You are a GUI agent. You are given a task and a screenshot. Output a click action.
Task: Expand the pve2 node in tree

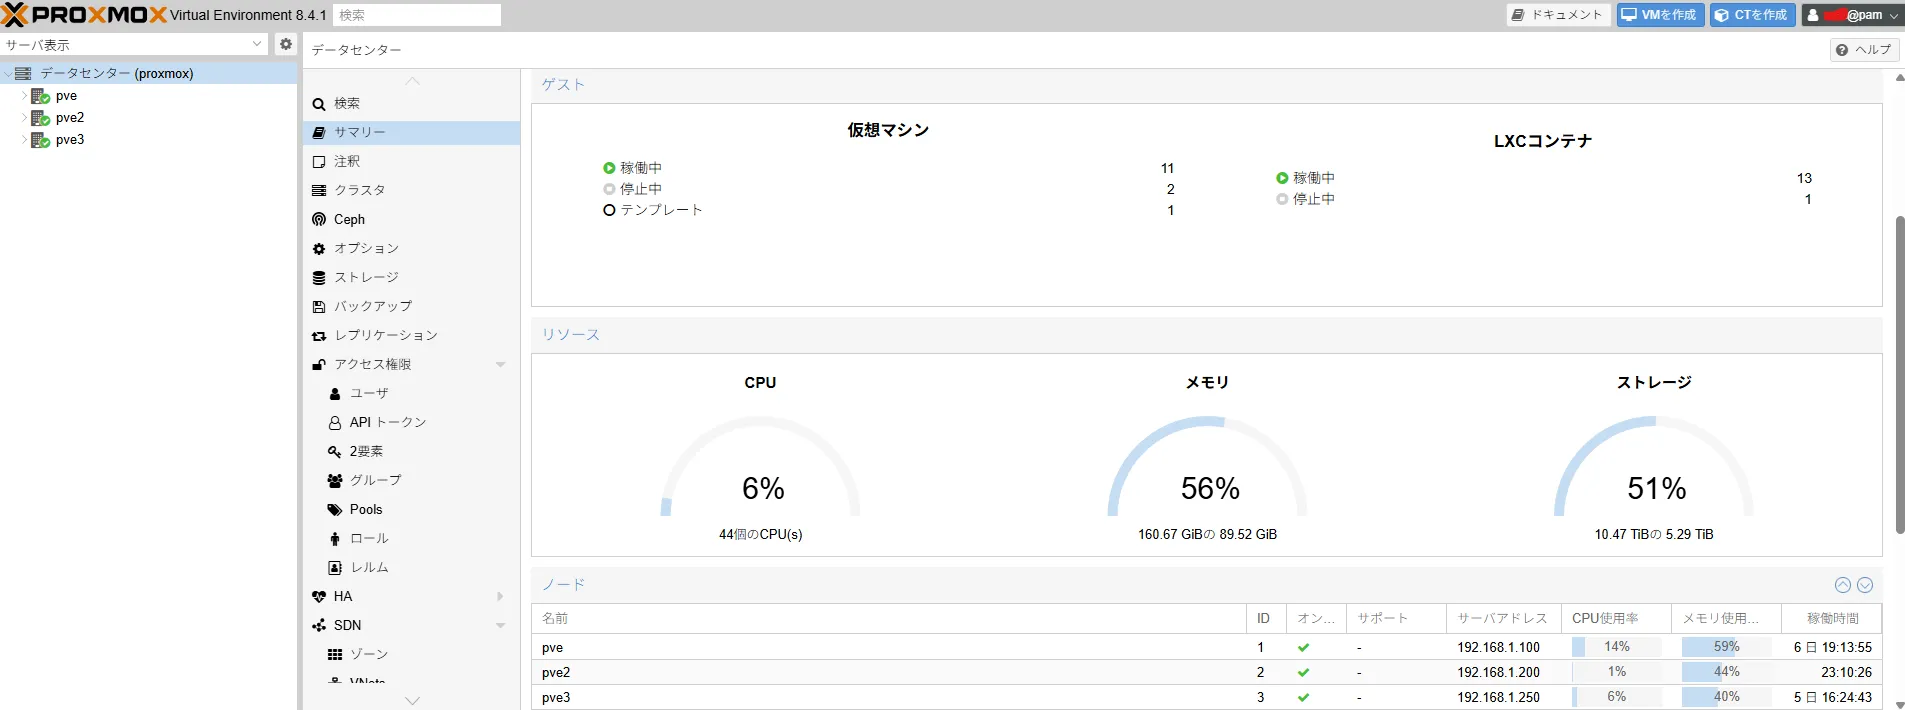(24, 118)
